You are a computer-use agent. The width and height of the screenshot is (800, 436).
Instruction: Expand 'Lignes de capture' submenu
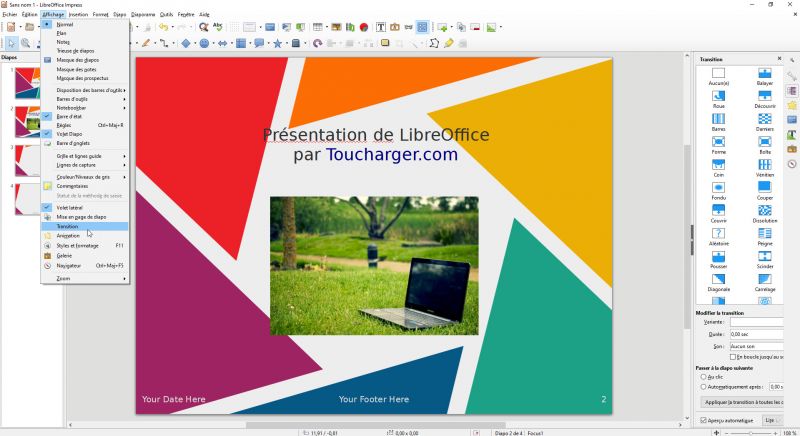pyautogui.click(x=85, y=165)
